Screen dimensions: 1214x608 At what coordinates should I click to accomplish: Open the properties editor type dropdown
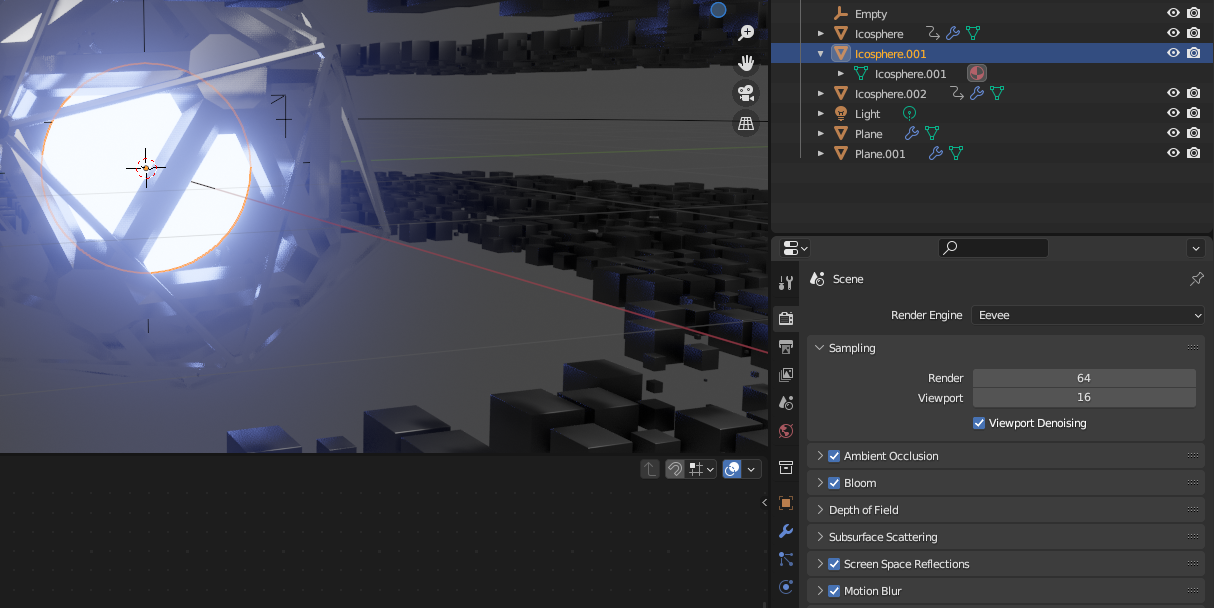795,248
